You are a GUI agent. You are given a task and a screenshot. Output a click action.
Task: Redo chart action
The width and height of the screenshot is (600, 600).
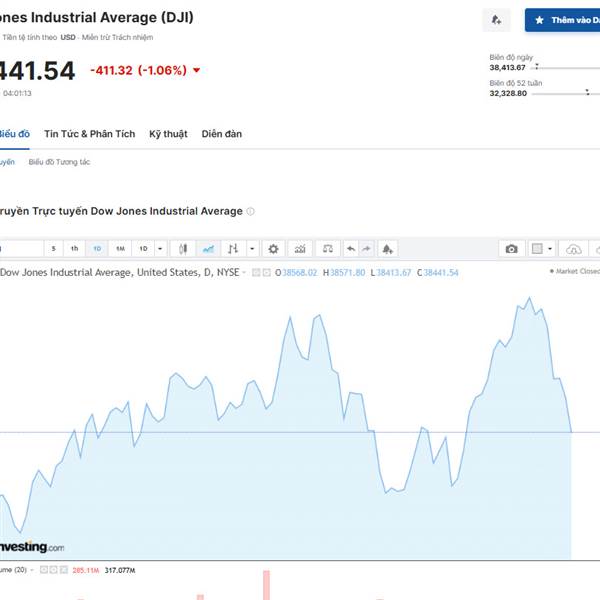367,249
